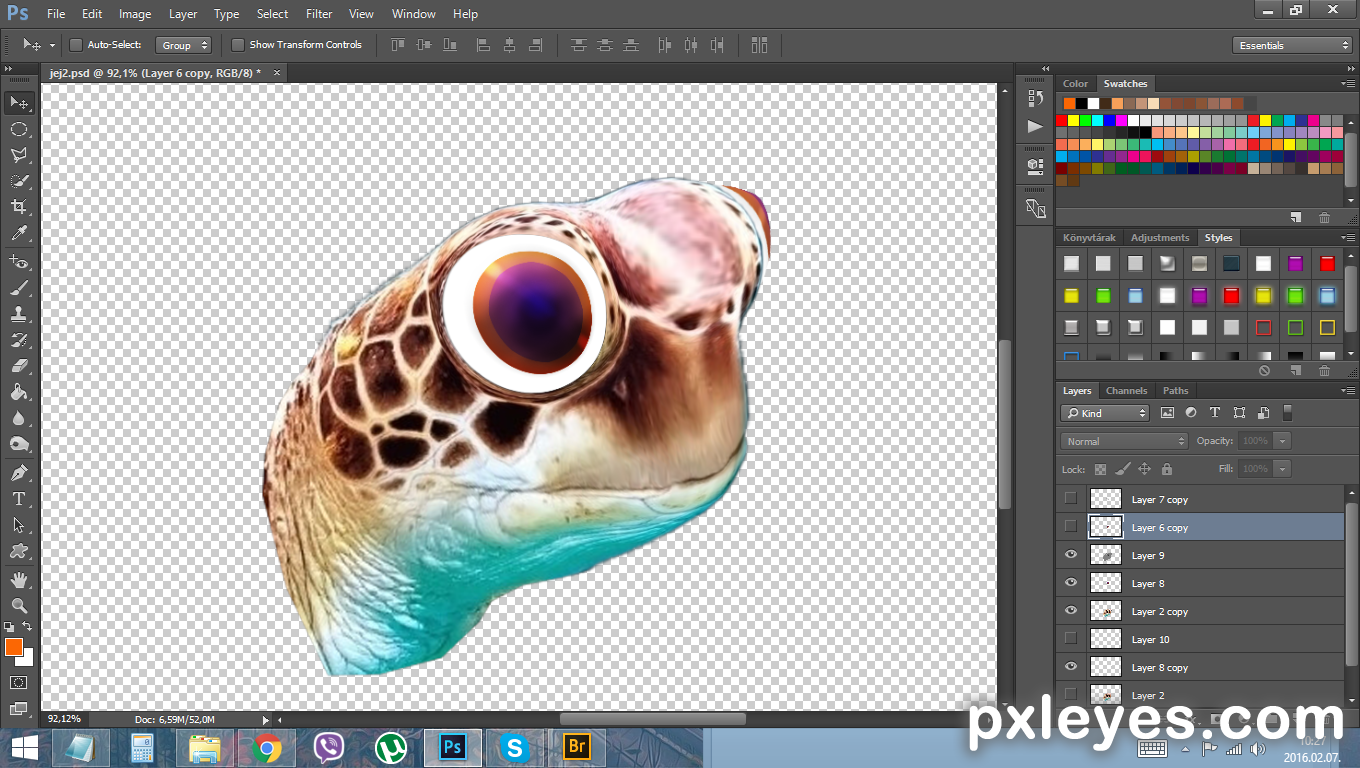Image resolution: width=1360 pixels, height=768 pixels.
Task: Select the Clone Stamp tool
Action: (x=19, y=314)
